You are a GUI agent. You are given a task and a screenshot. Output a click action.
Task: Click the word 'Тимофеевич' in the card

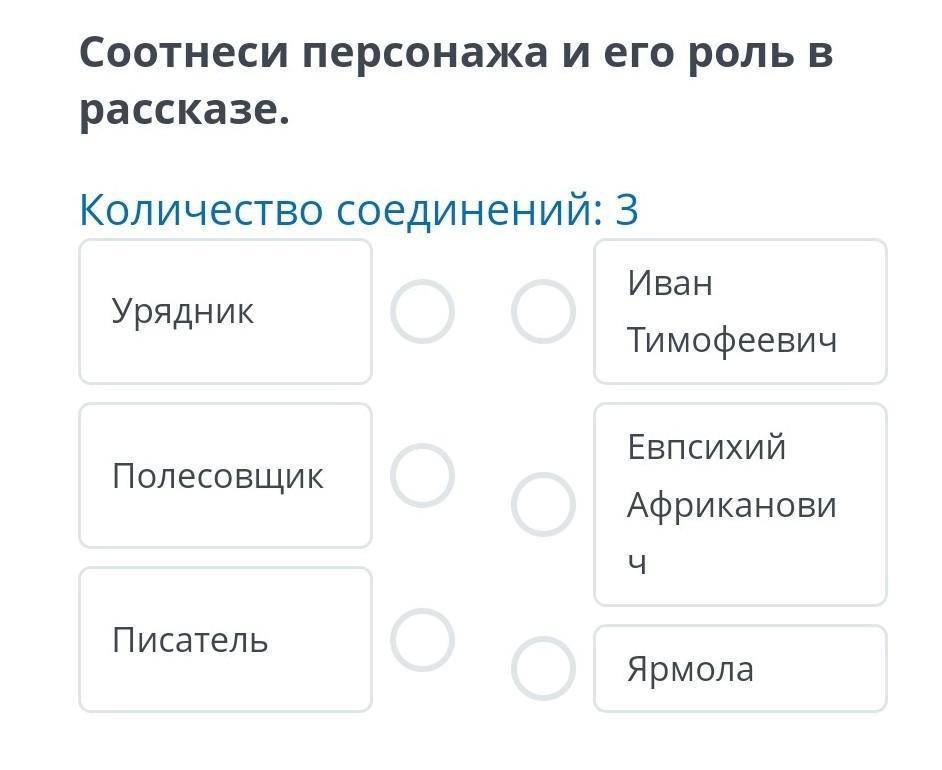(732, 340)
